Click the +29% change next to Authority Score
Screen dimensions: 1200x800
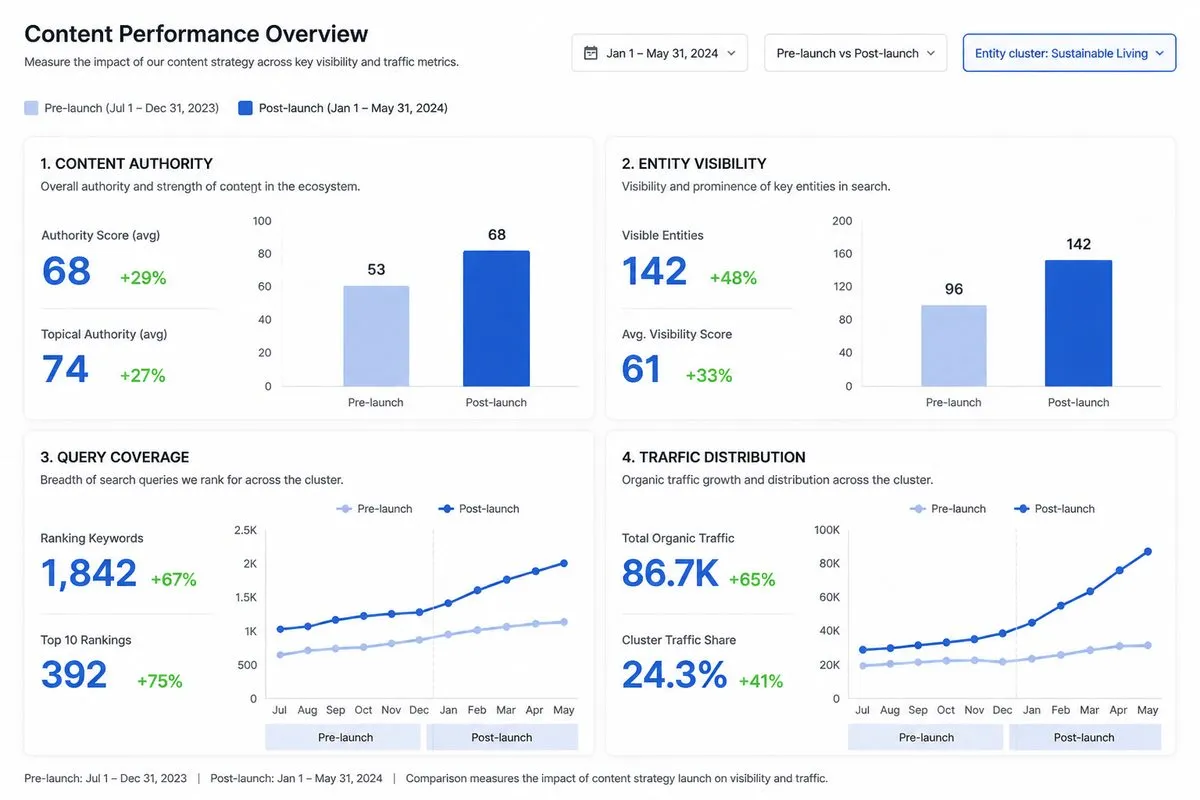(x=143, y=278)
